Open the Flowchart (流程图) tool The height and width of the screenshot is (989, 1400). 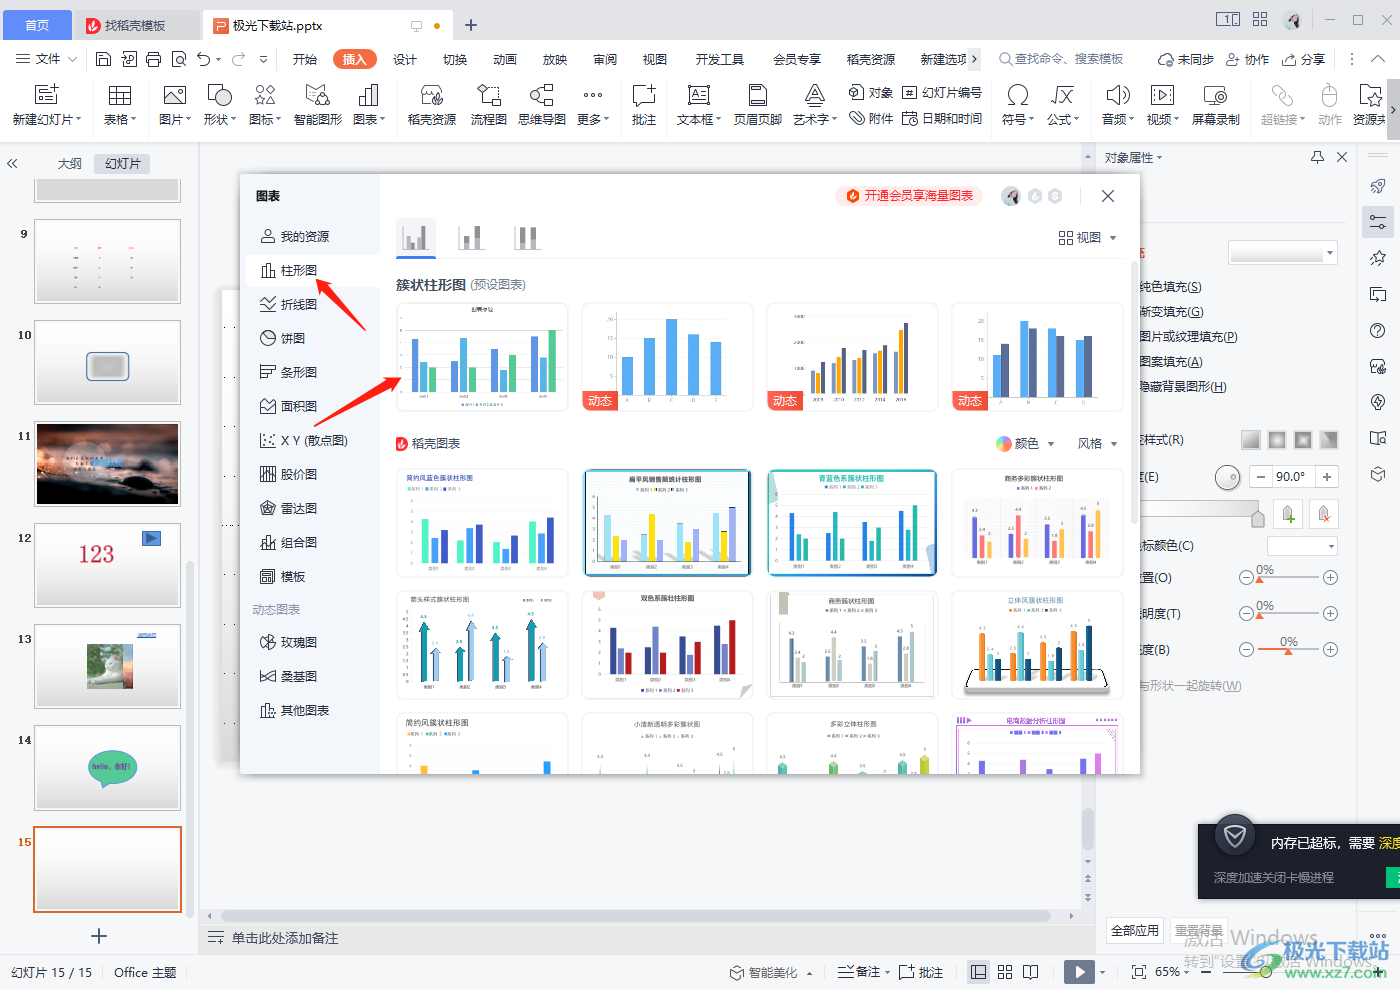[x=489, y=105]
